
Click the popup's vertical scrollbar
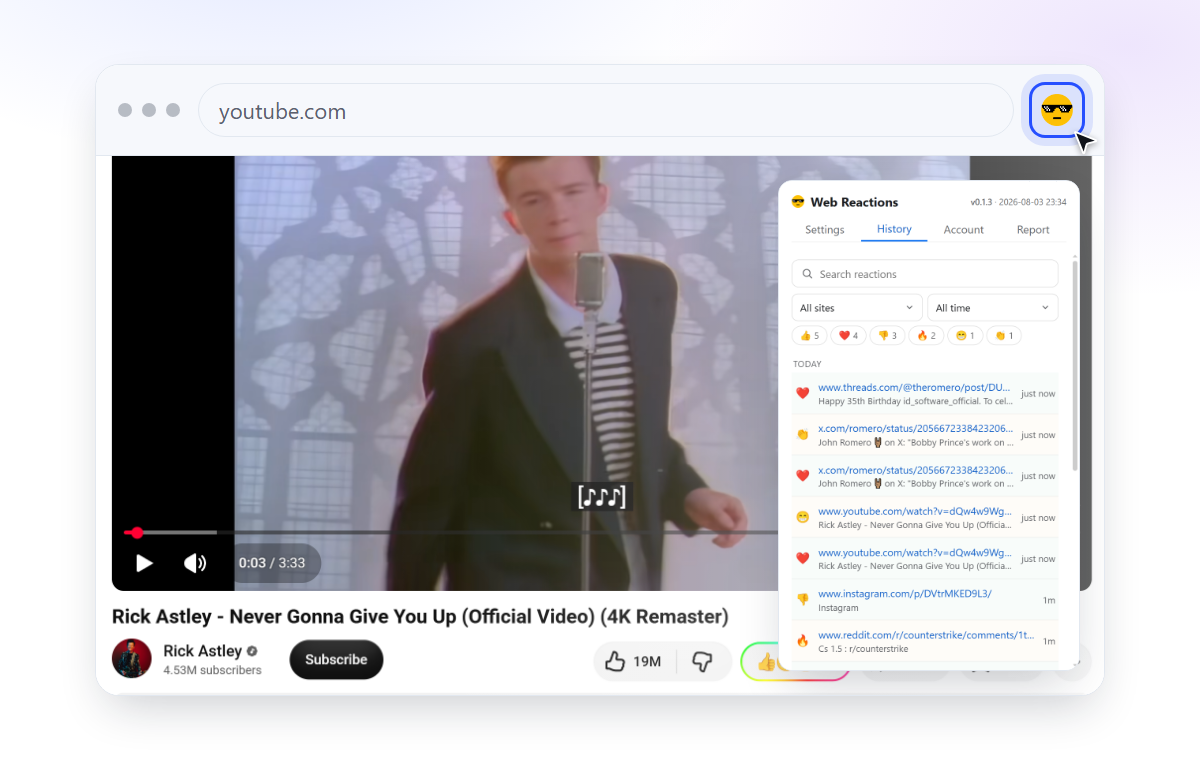point(1075,365)
